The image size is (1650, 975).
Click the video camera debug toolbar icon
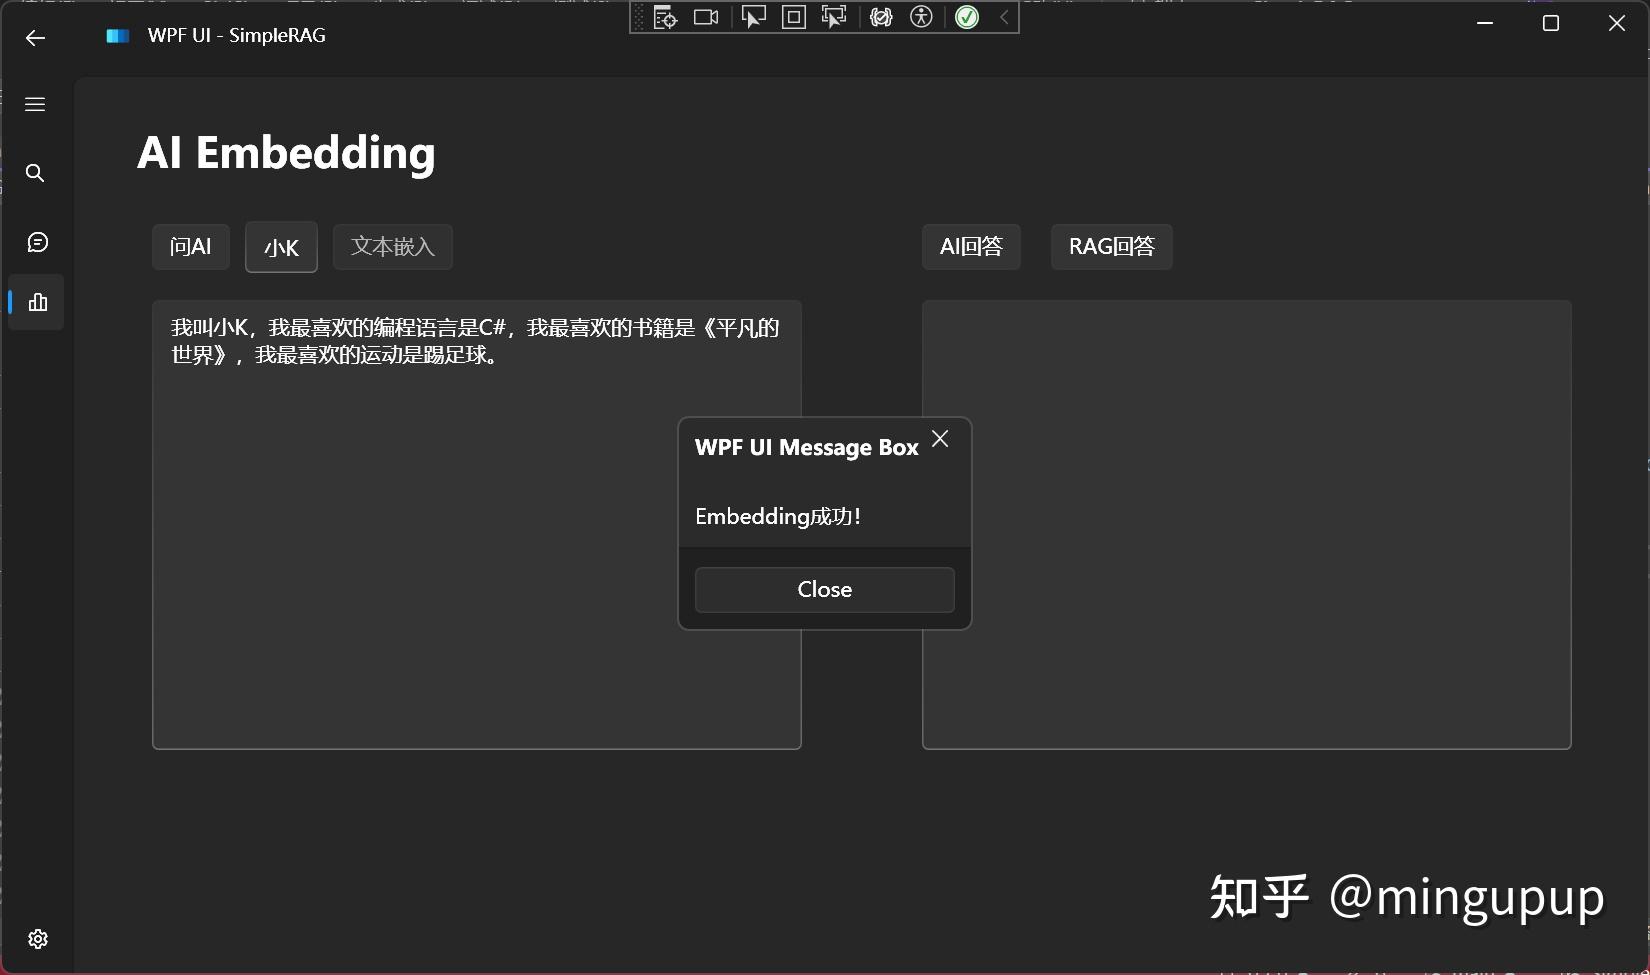tap(706, 17)
